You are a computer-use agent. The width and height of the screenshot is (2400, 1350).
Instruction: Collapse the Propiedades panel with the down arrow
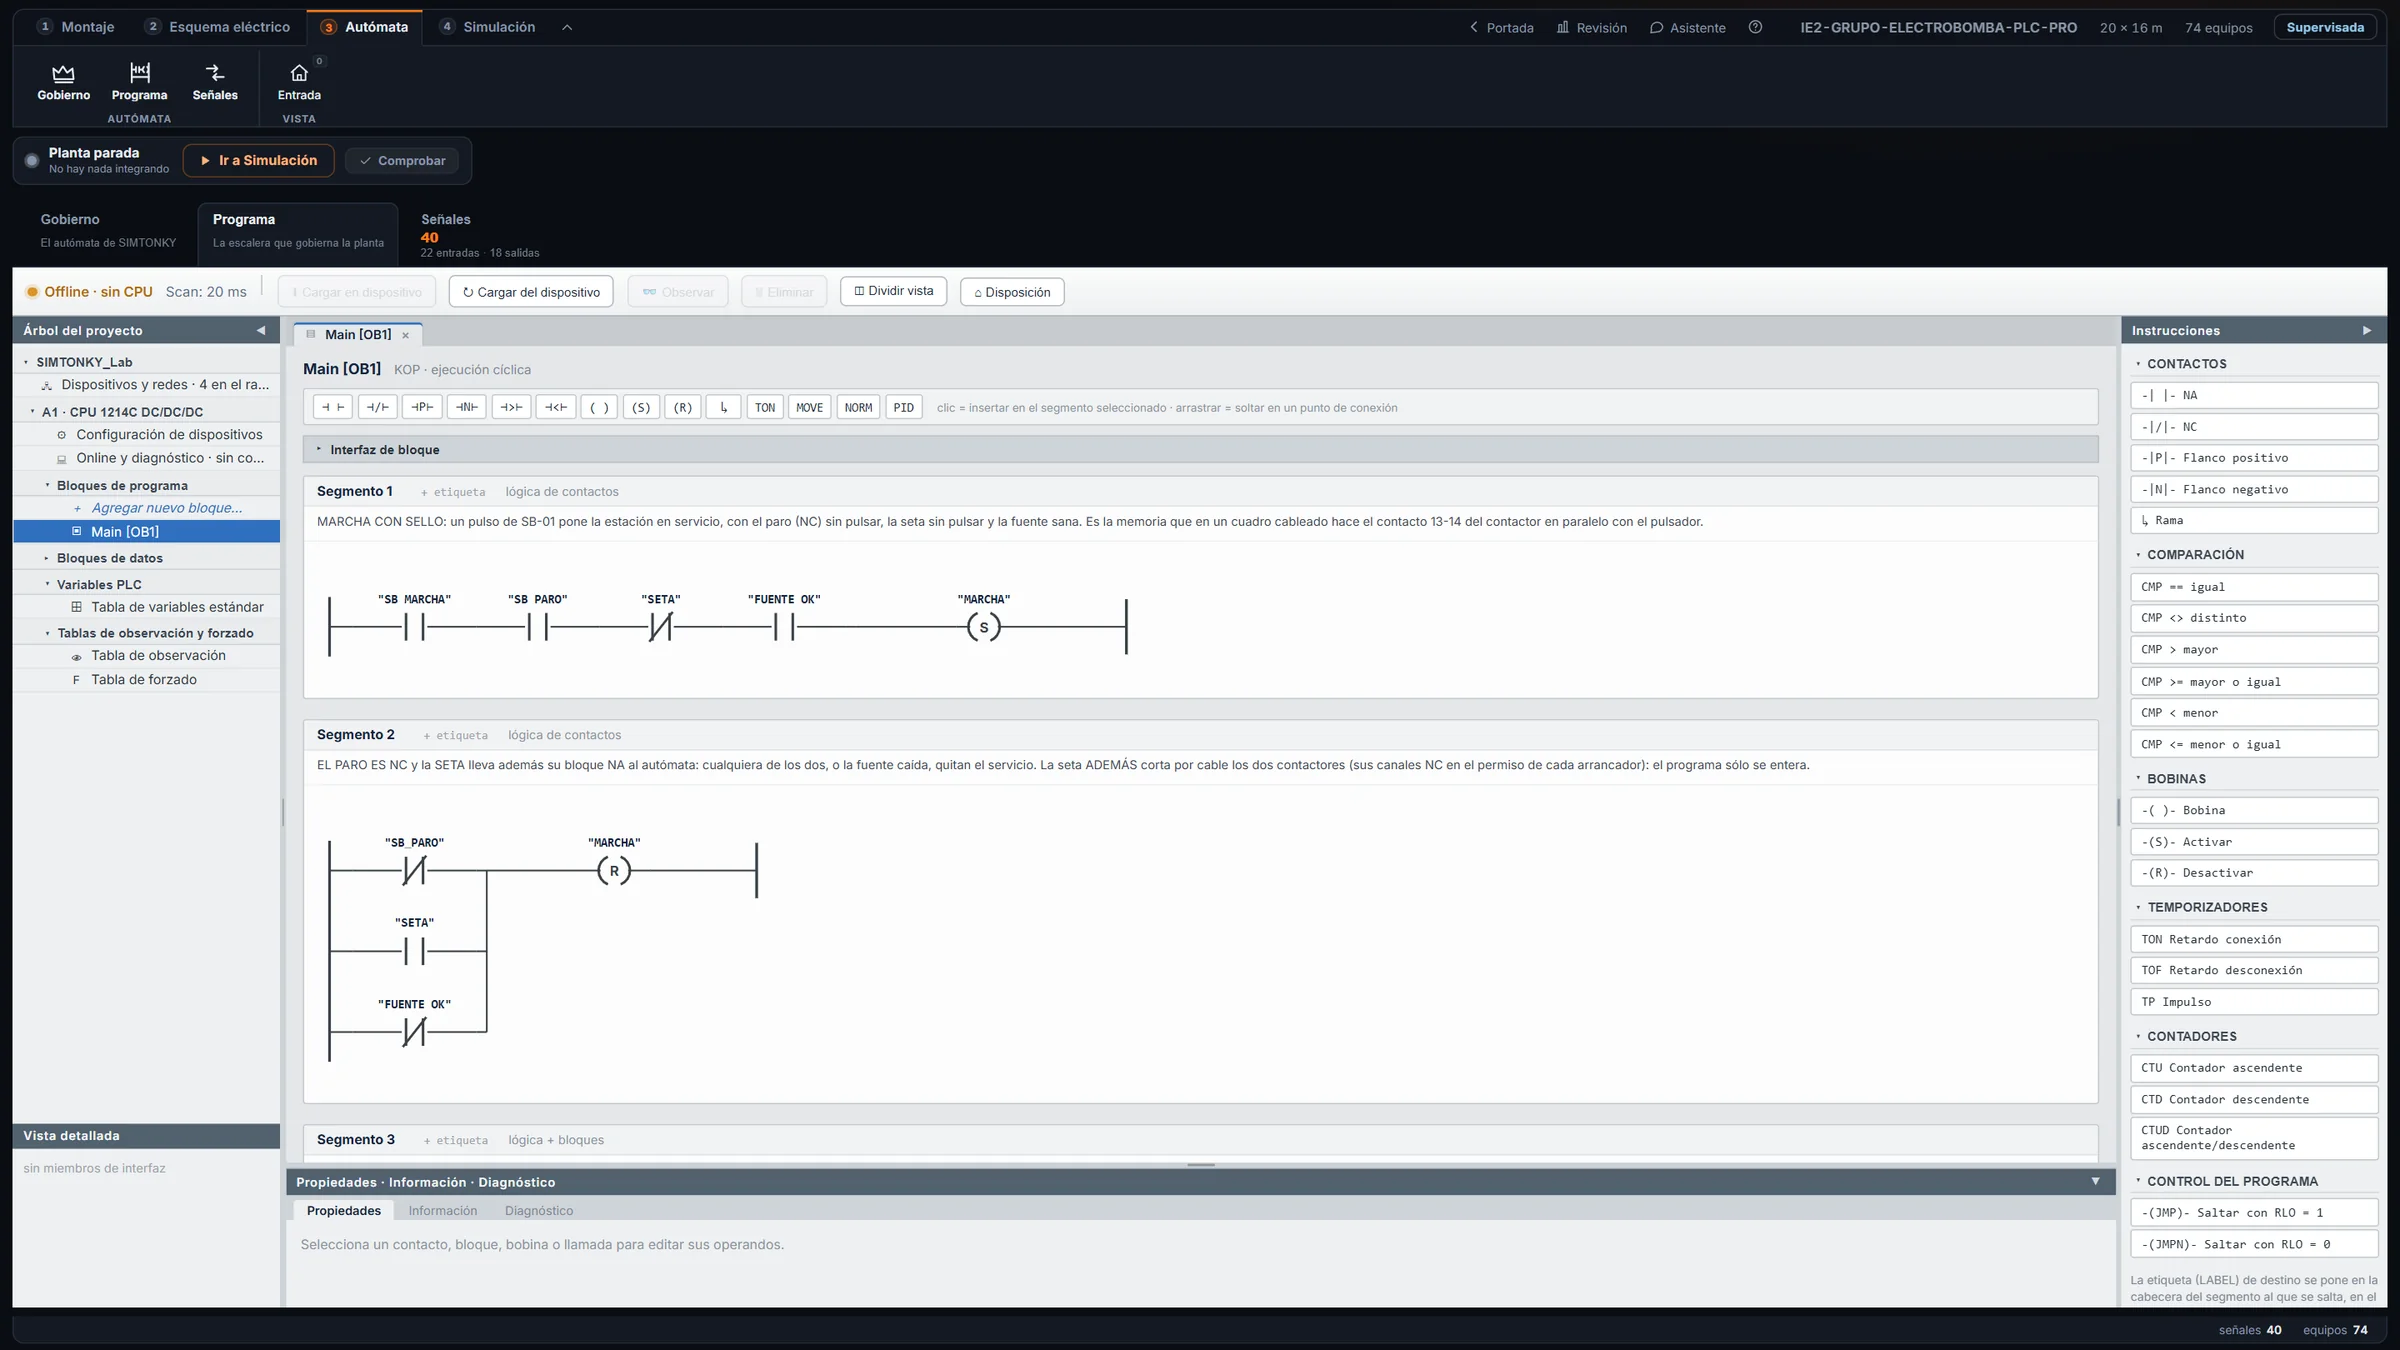coord(2095,1181)
